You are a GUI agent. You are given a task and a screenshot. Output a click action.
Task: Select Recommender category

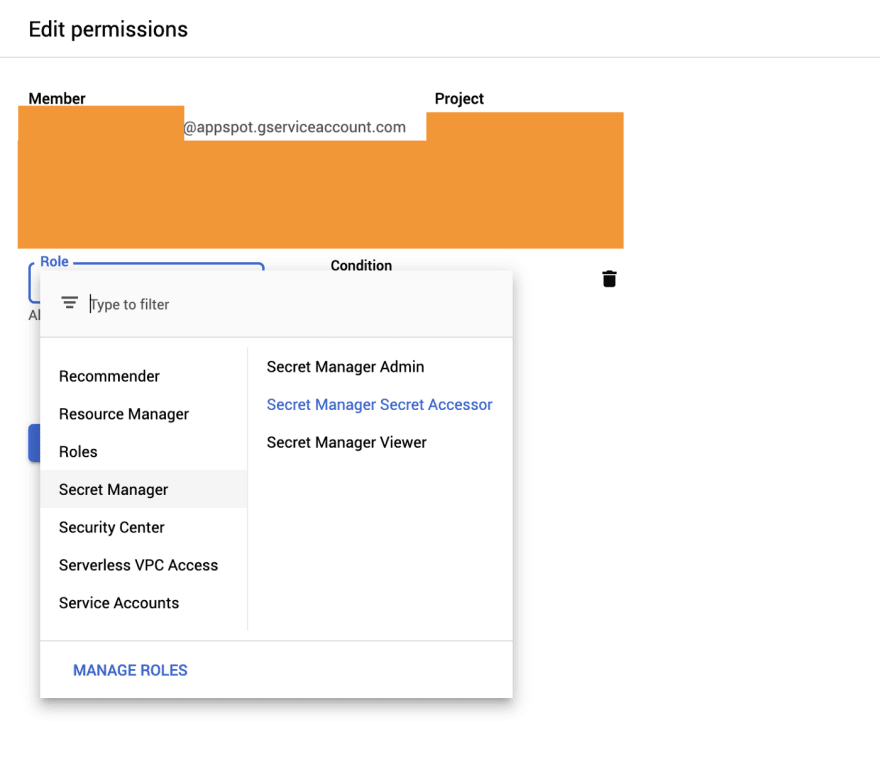[x=144, y=376]
